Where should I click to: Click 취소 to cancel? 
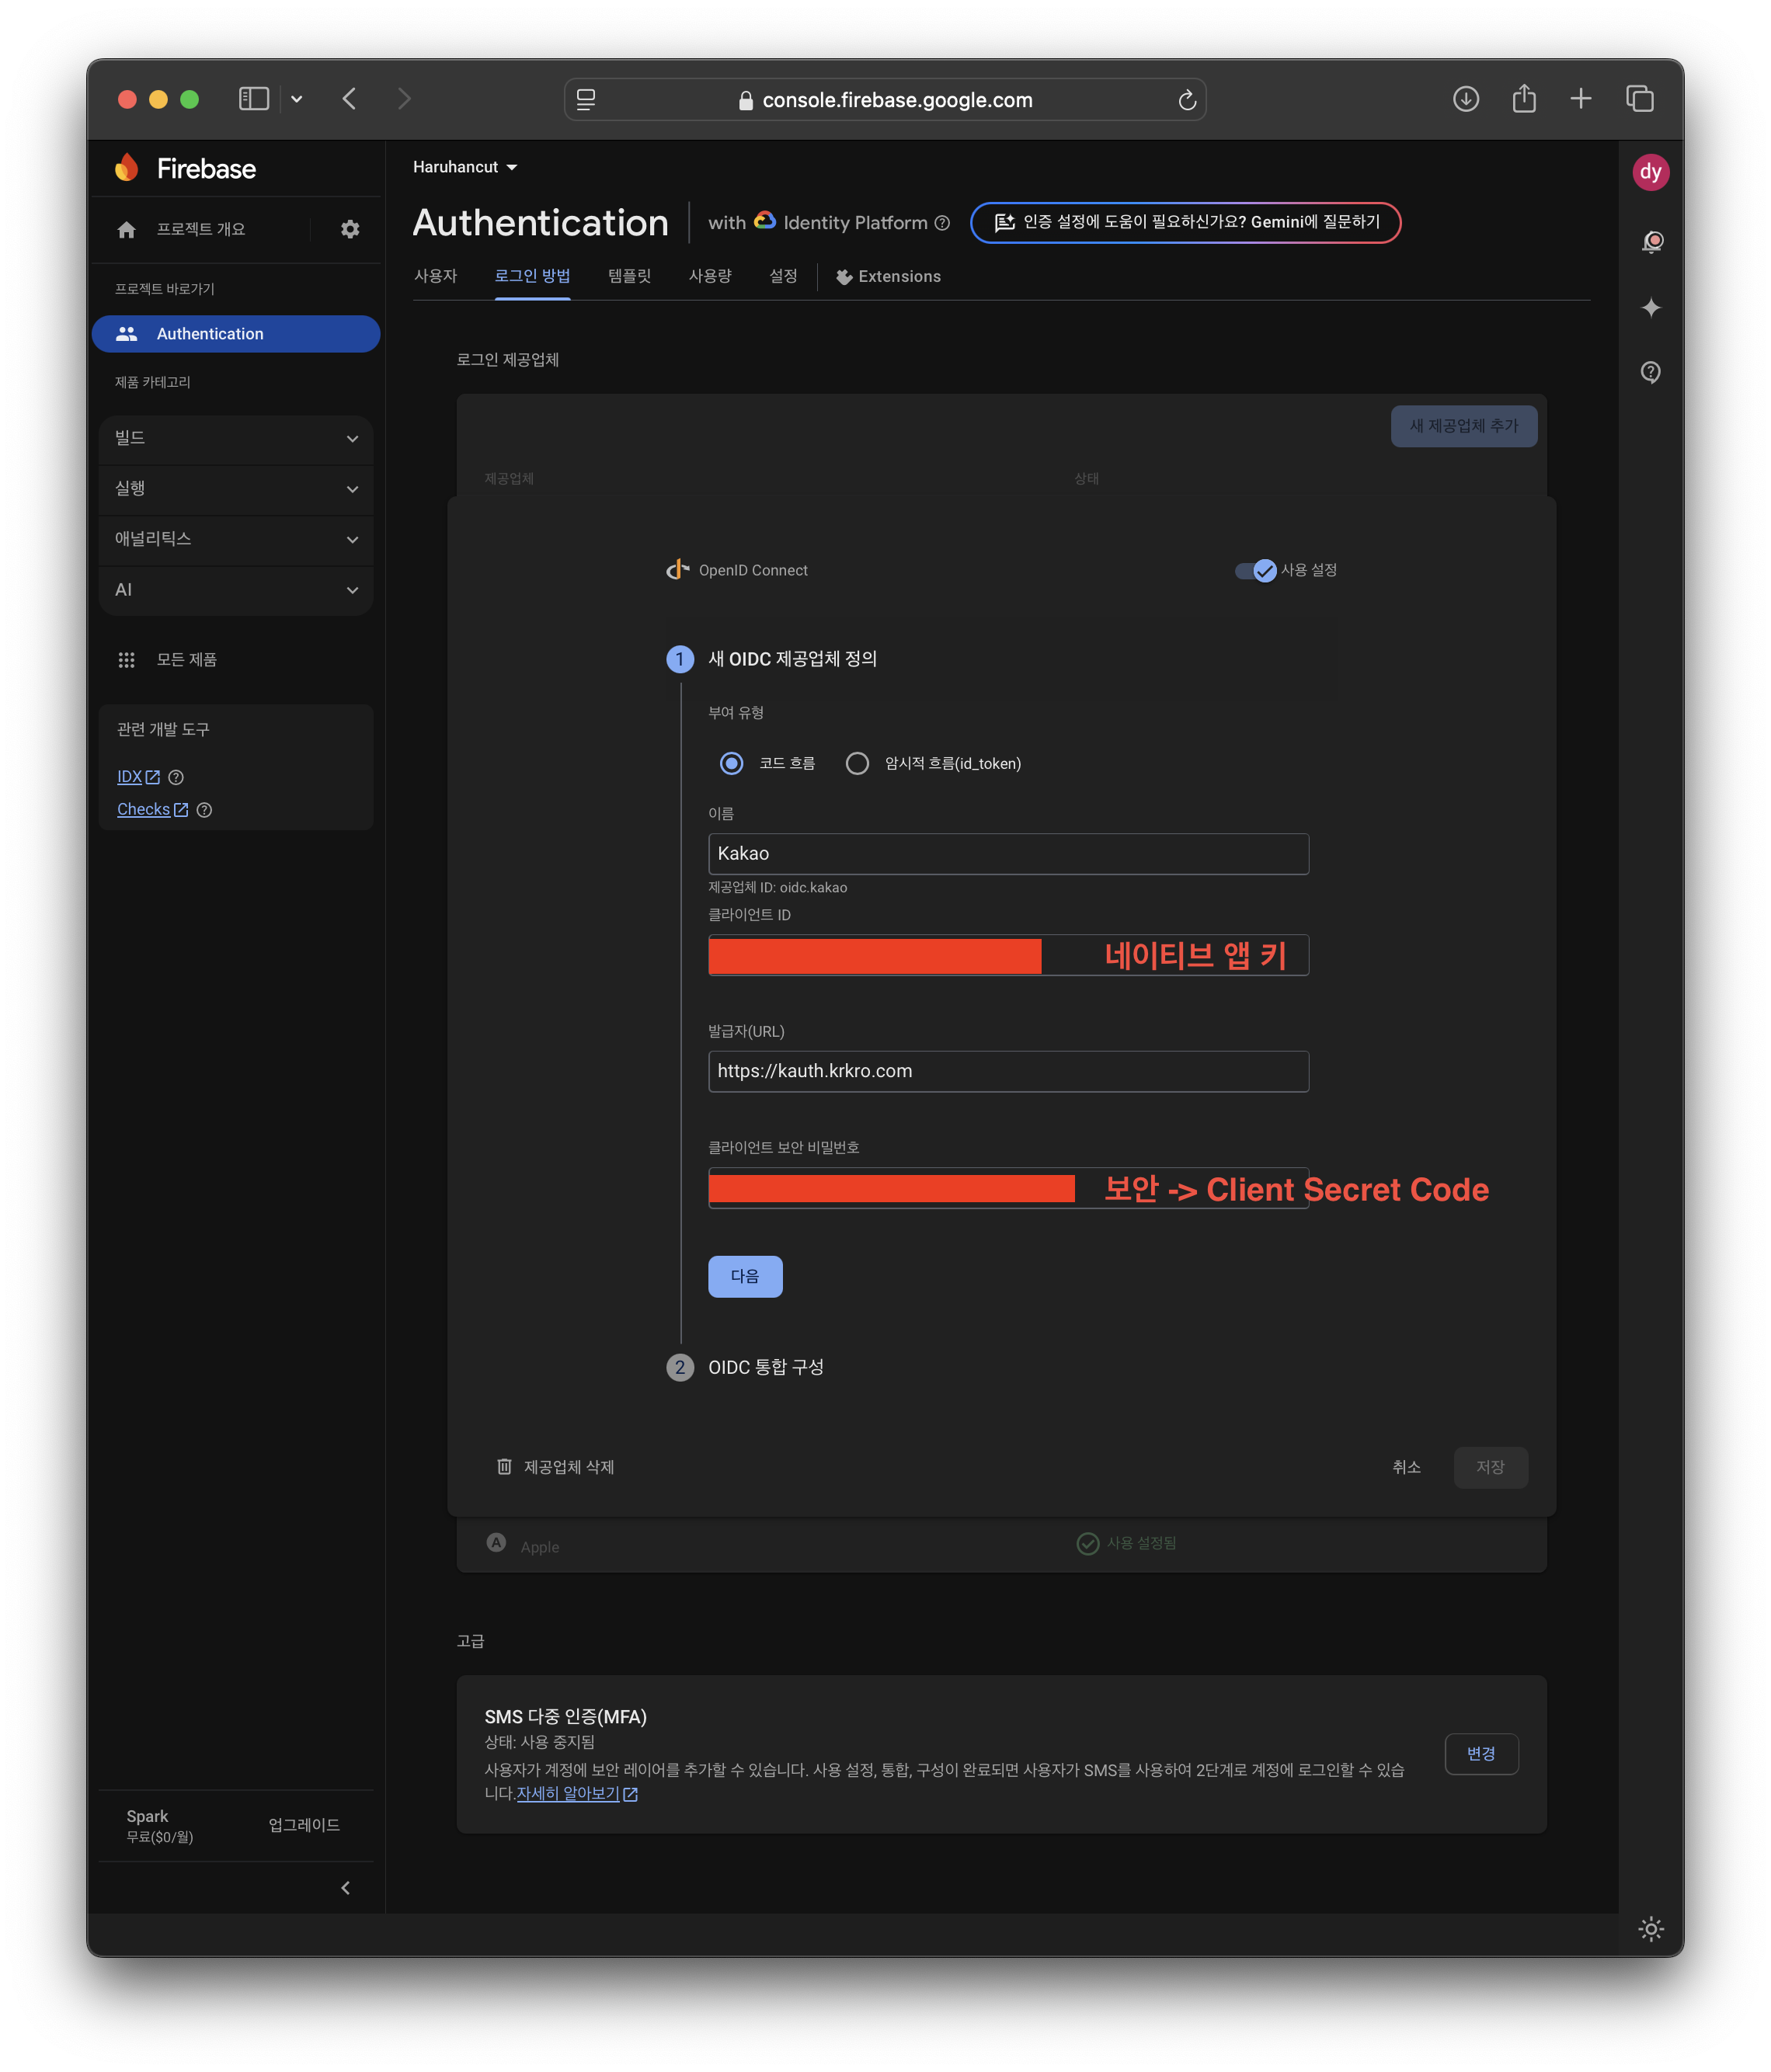(x=1406, y=1467)
